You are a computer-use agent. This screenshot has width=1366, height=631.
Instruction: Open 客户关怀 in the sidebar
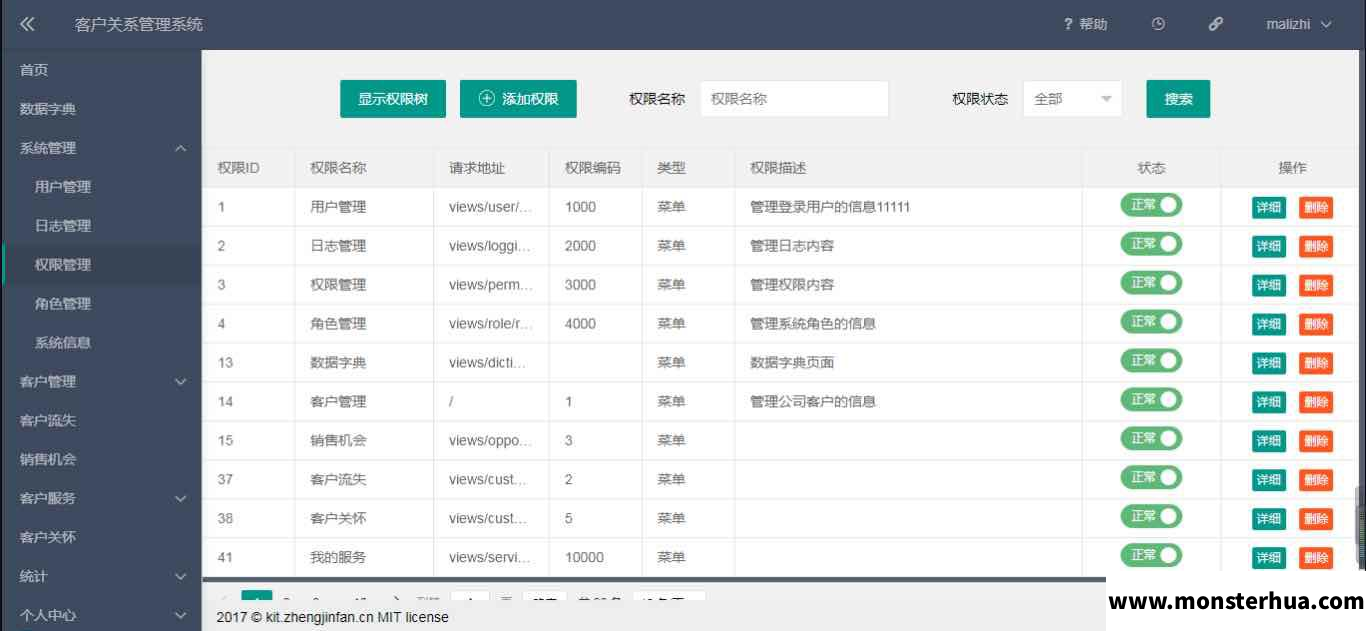coord(100,538)
